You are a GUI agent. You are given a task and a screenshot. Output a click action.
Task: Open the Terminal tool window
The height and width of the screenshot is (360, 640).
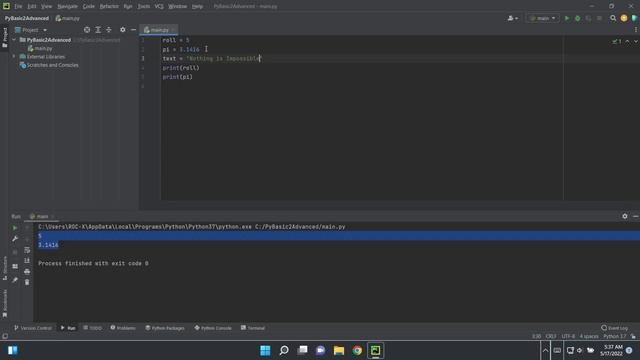253,328
